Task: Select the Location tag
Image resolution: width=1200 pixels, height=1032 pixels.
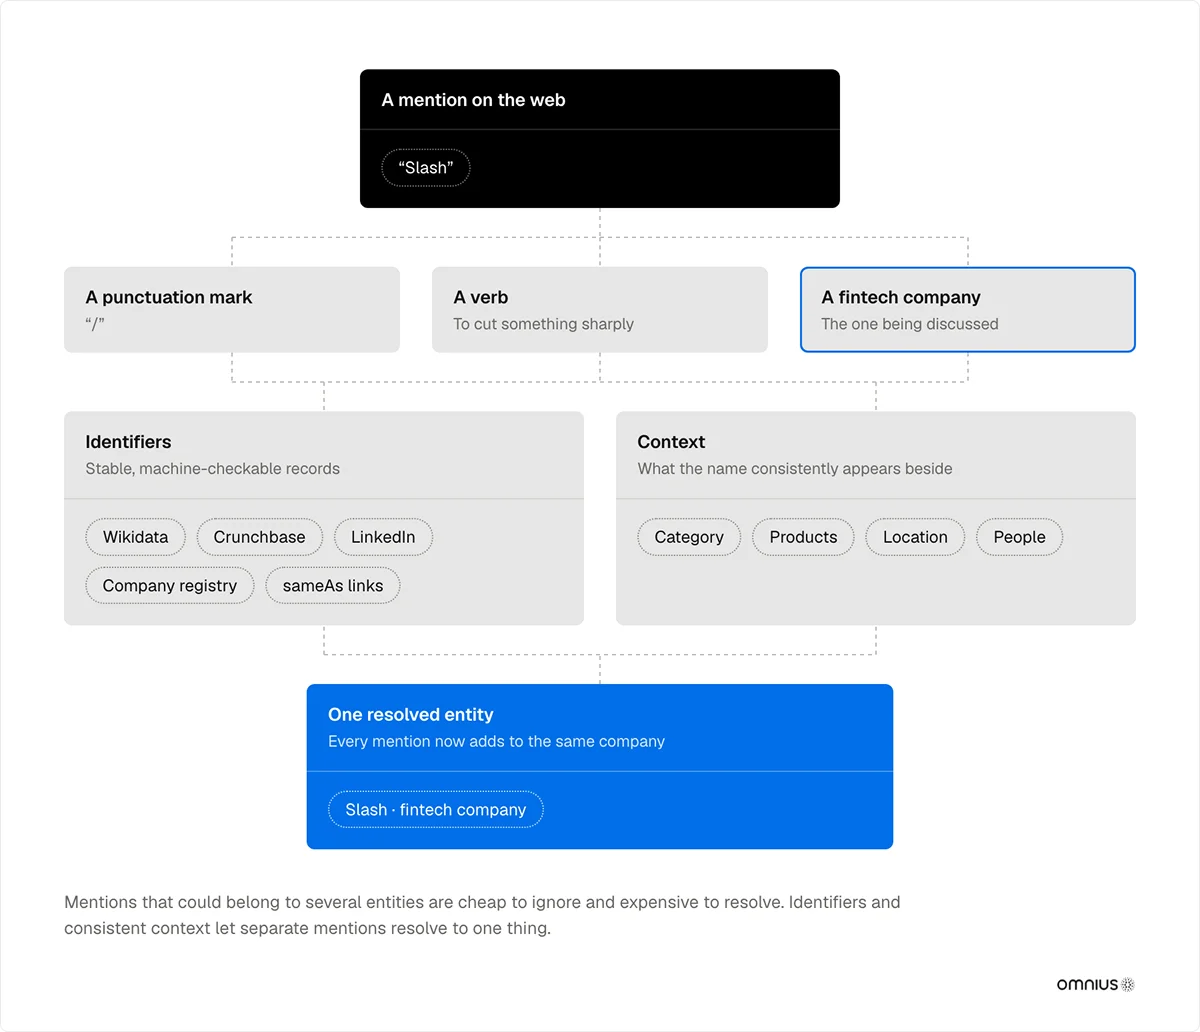Action: point(915,537)
